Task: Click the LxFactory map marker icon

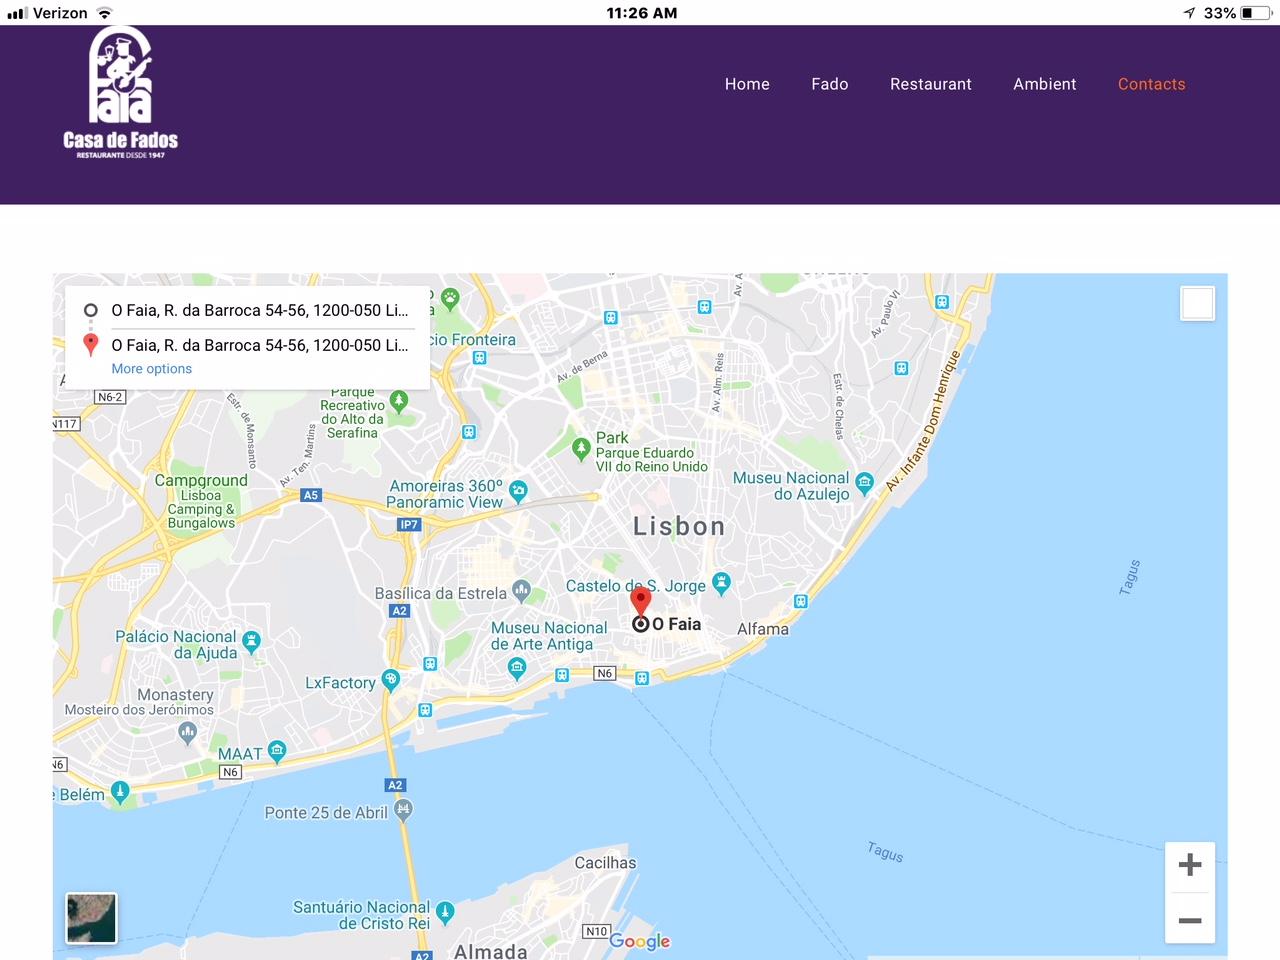Action: 391,680
